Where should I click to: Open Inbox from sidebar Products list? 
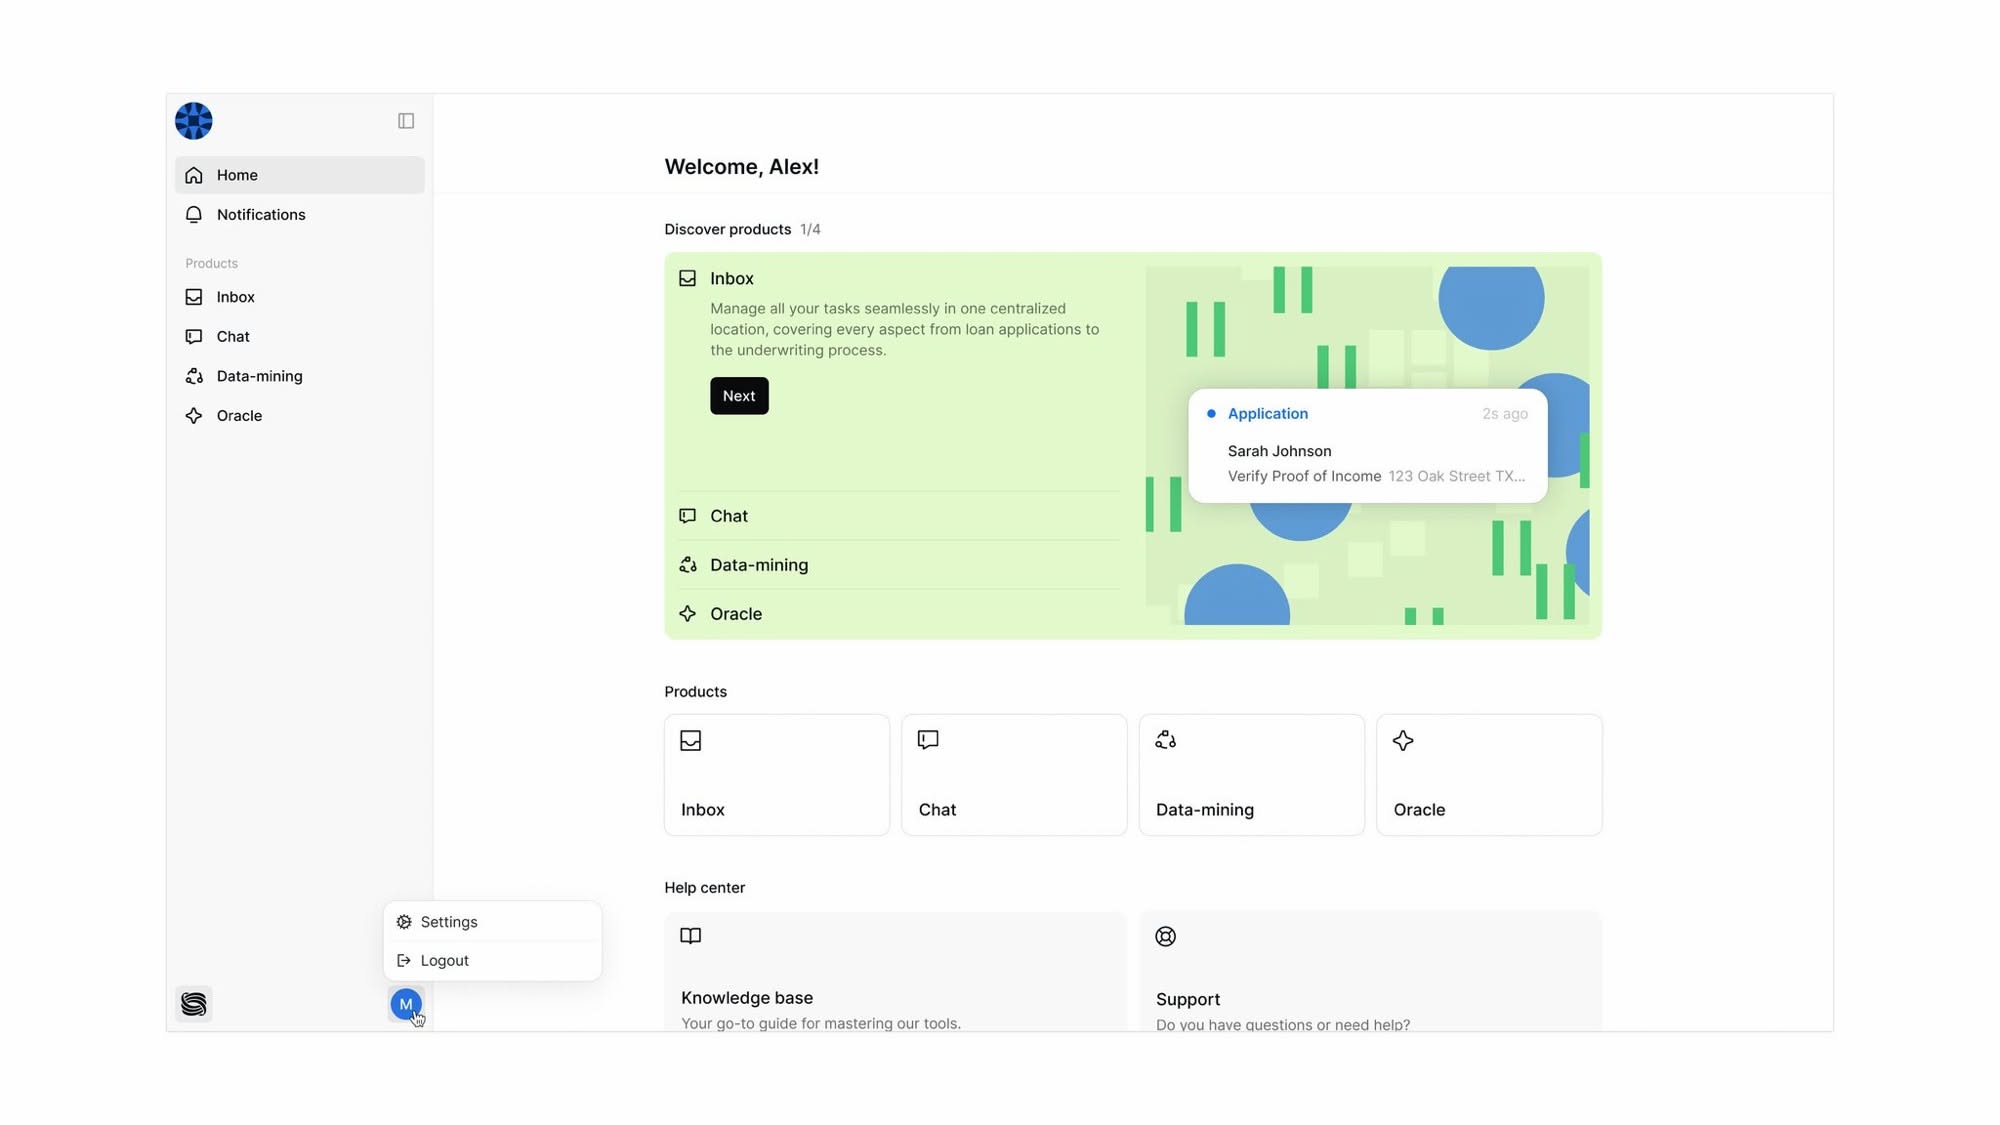[x=236, y=297]
